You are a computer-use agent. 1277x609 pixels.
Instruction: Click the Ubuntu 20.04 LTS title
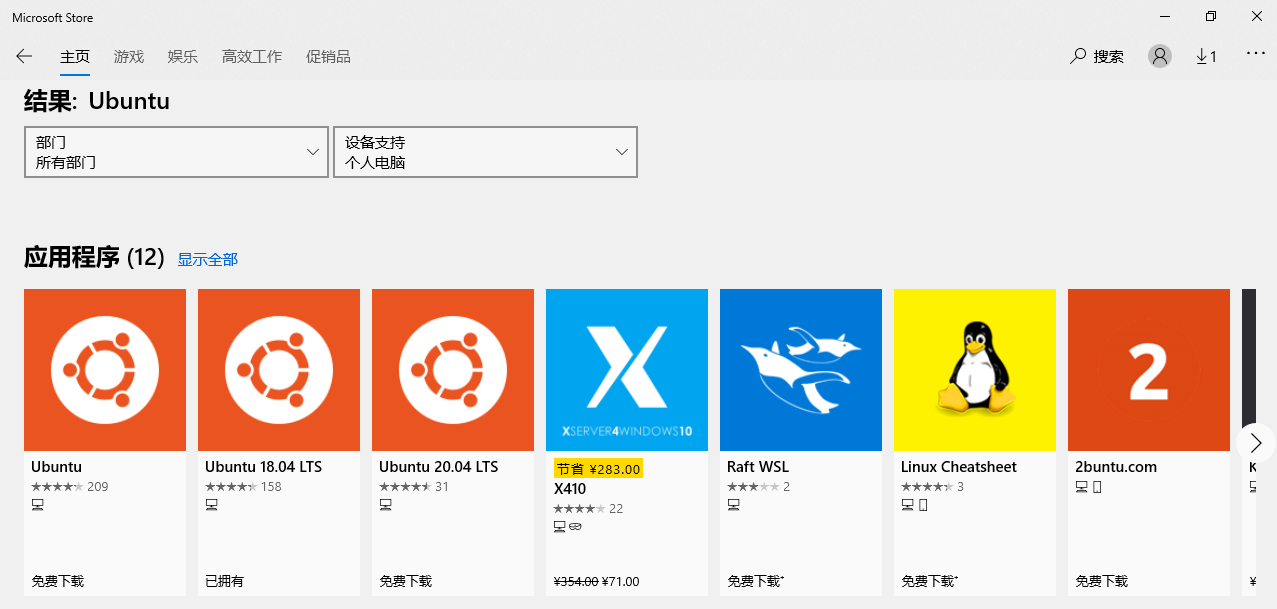click(438, 467)
